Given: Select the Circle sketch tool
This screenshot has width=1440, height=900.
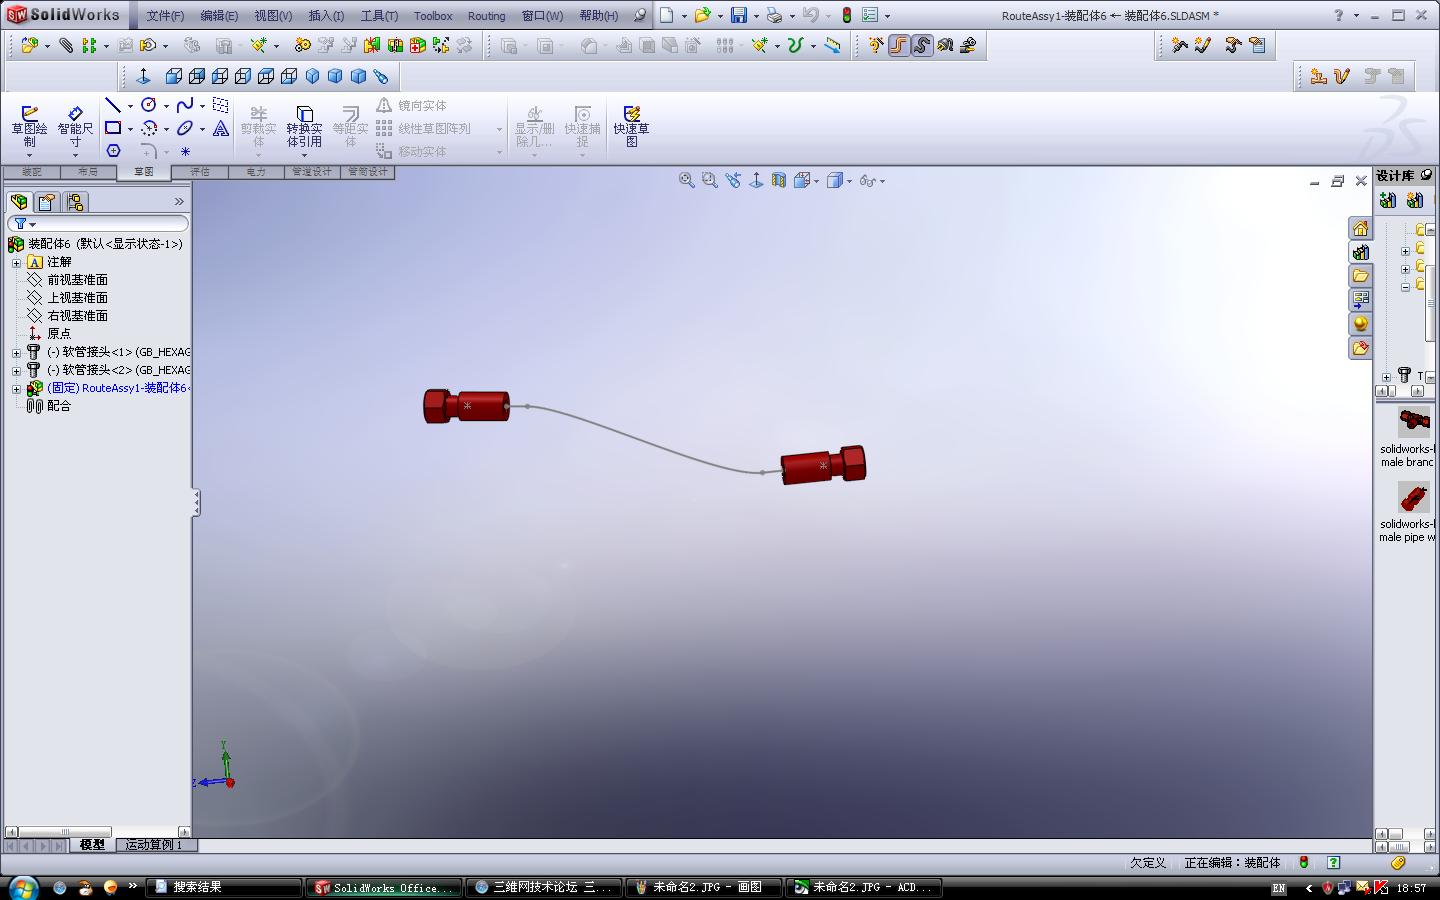Looking at the screenshot, I should (149, 105).
